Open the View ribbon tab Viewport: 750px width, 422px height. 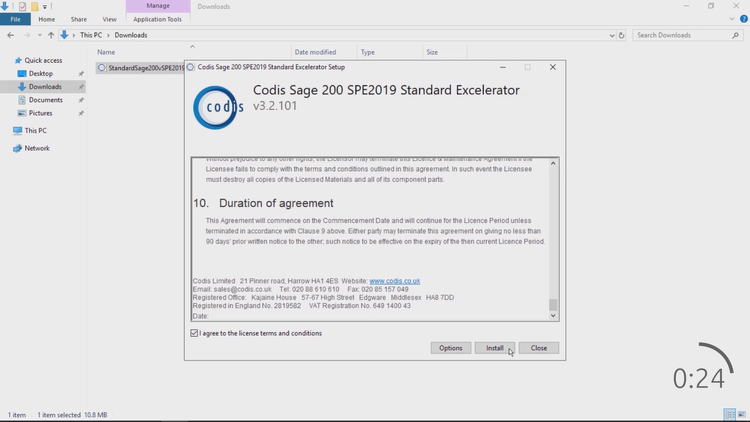(109, 19)
